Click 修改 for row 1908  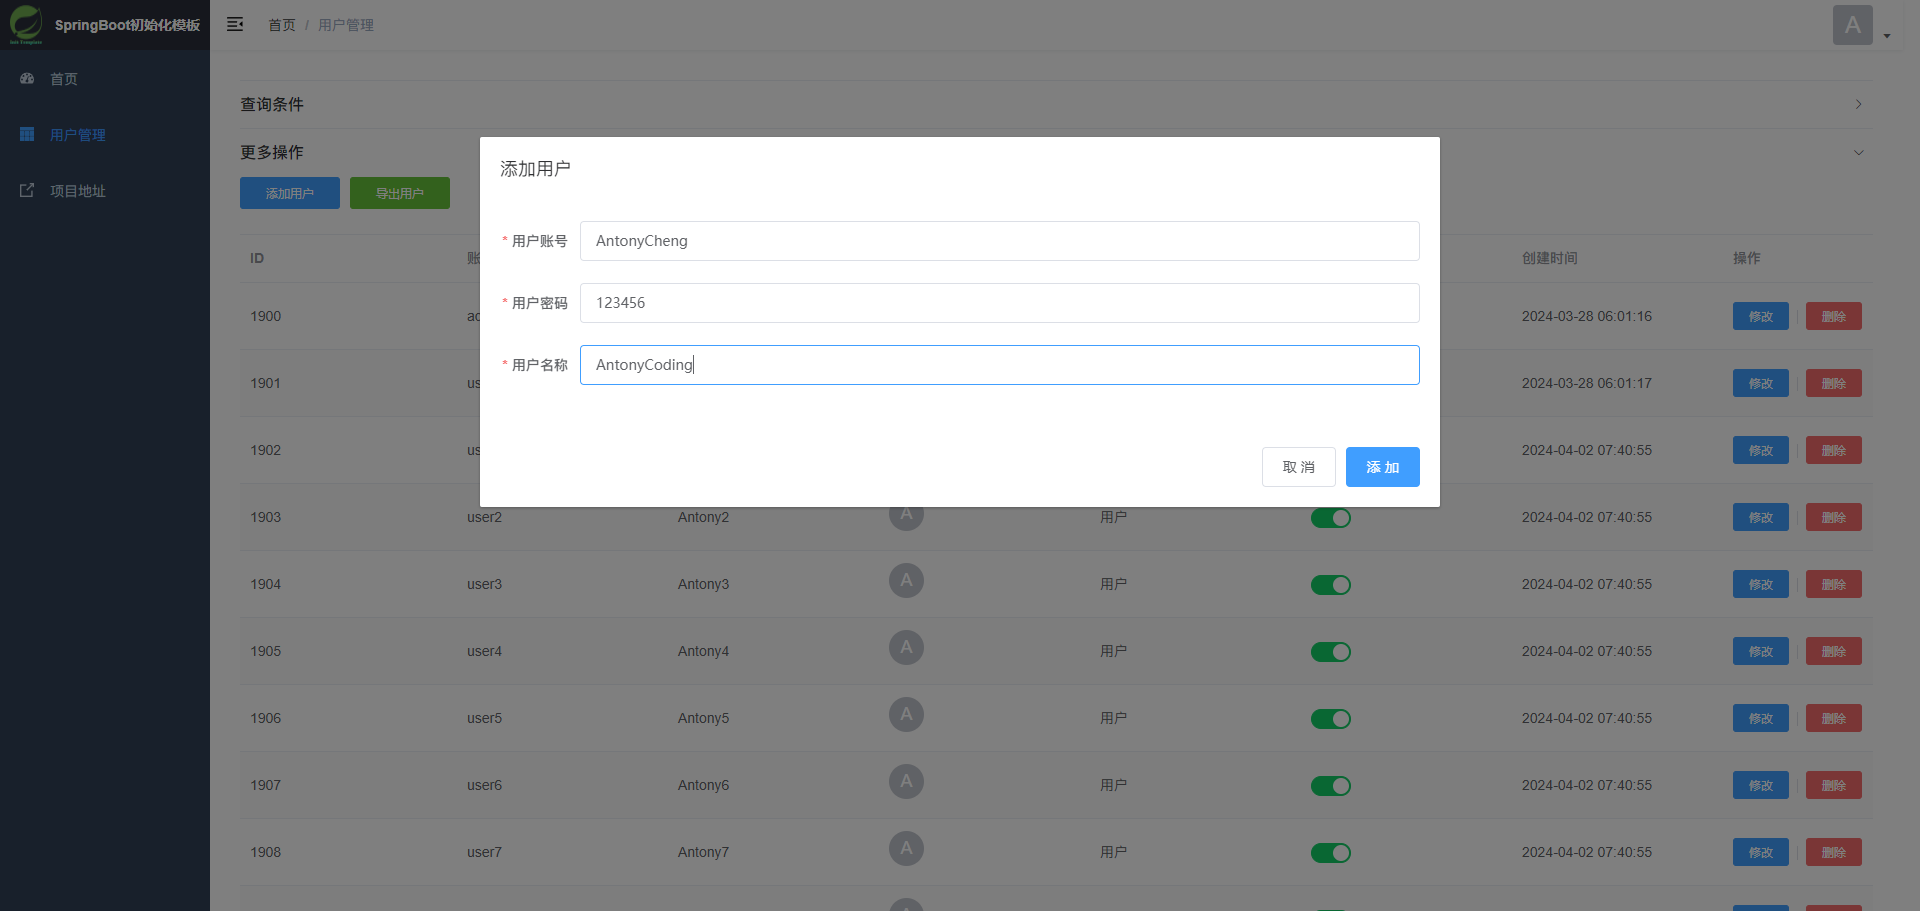(x=1761, y=852)
